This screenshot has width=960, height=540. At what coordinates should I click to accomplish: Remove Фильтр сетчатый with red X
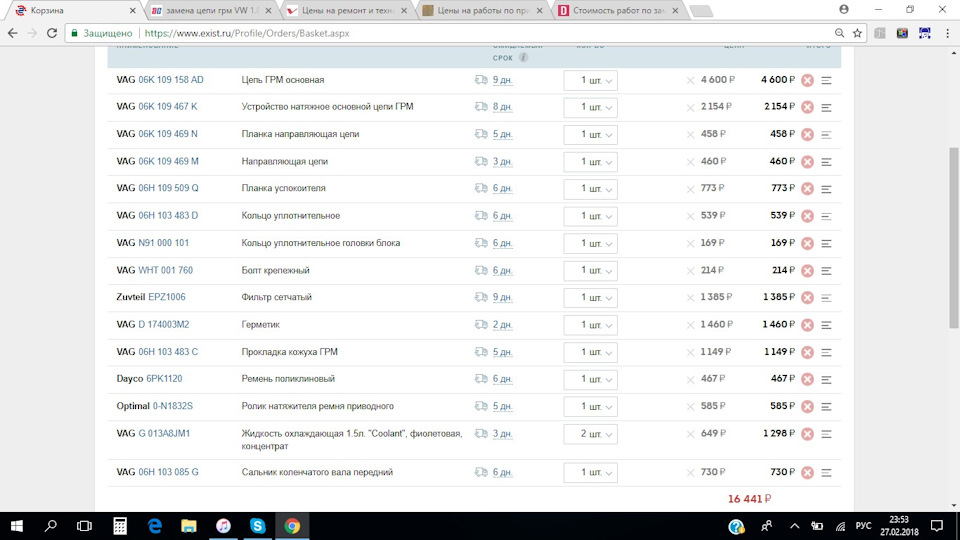pos(808,298)
